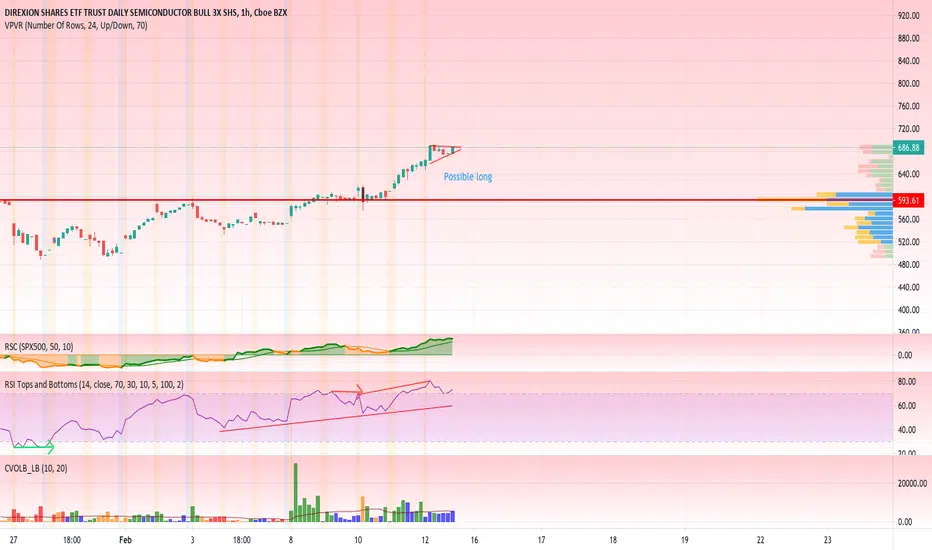Click the 440.00 price axis label
Image resolution: width=932 pixels, height=550 pixels.
click(908, 287)
